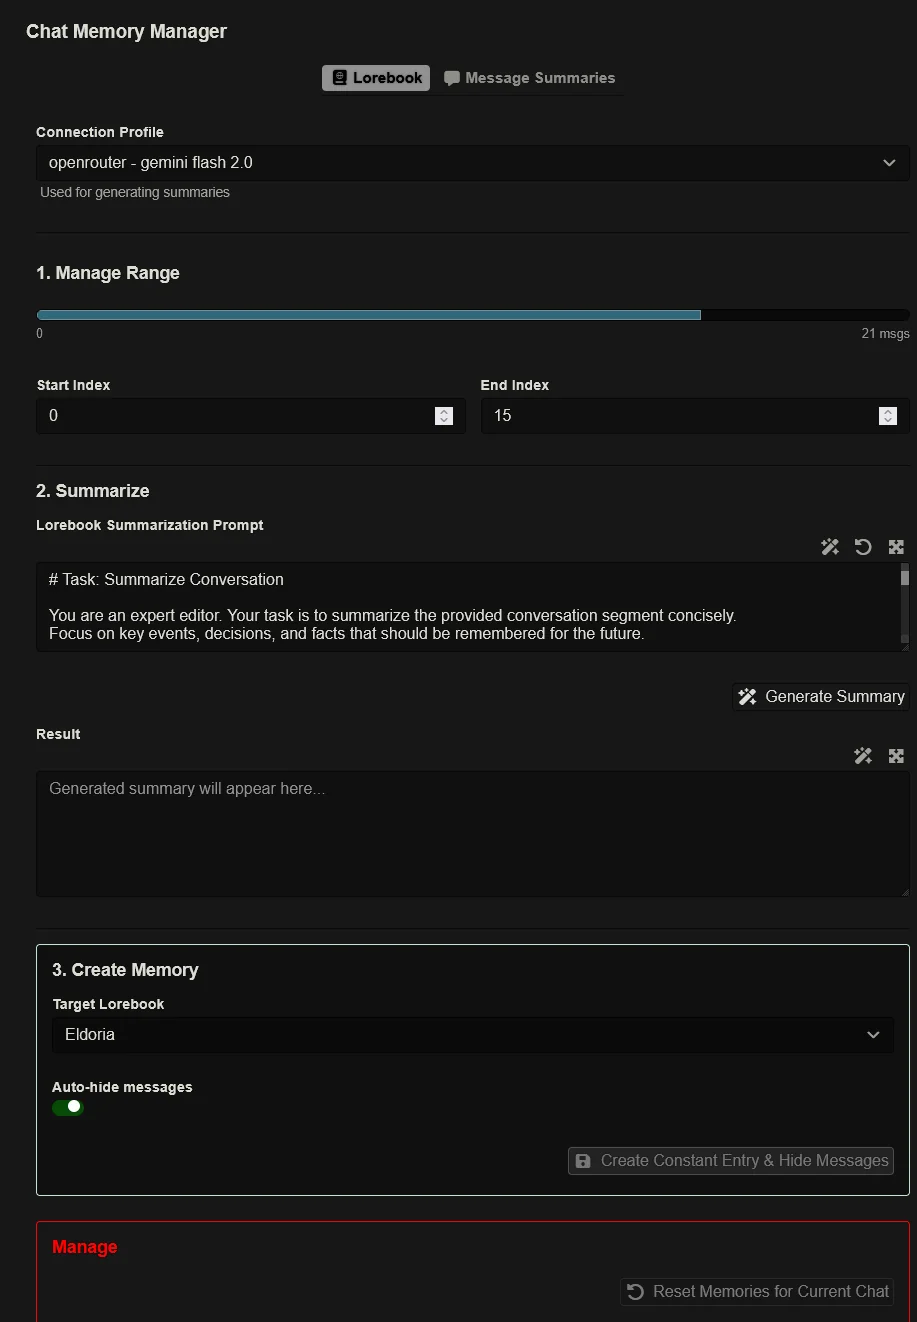
Task: Click the magic wand icon above the summarization prompt
Action: (x=829, y=547)
